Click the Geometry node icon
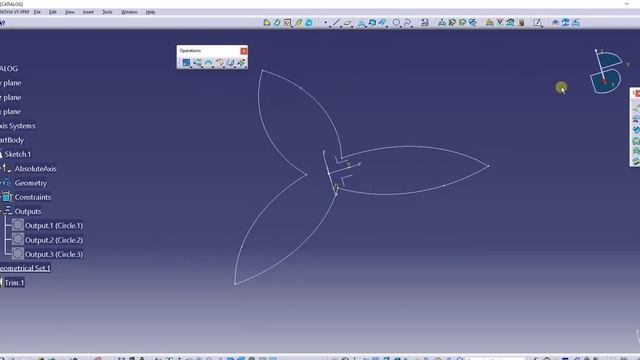 click(7, 182)
